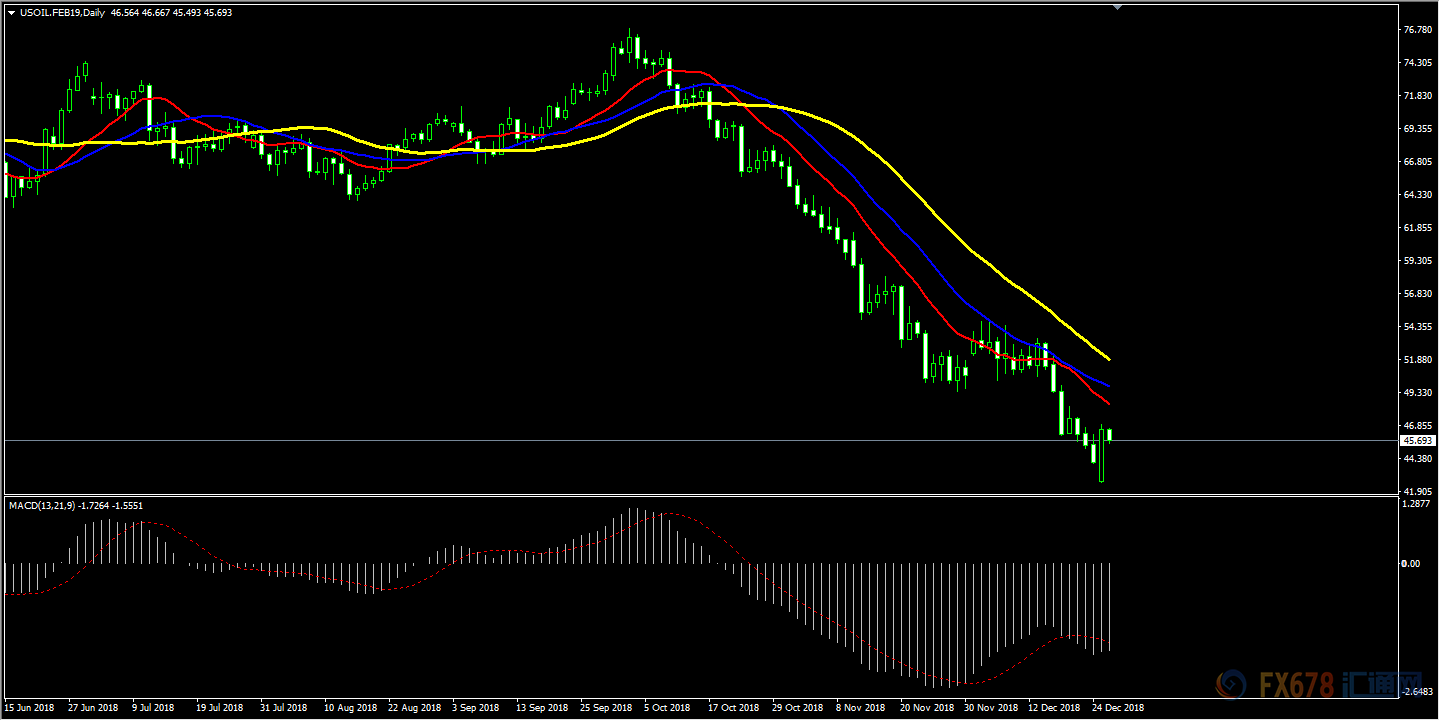This screenshot has height=721, width=1440.
Task: Click the 61.855 price axis label
Action: pyautogui.click(x=1417, y=228)
